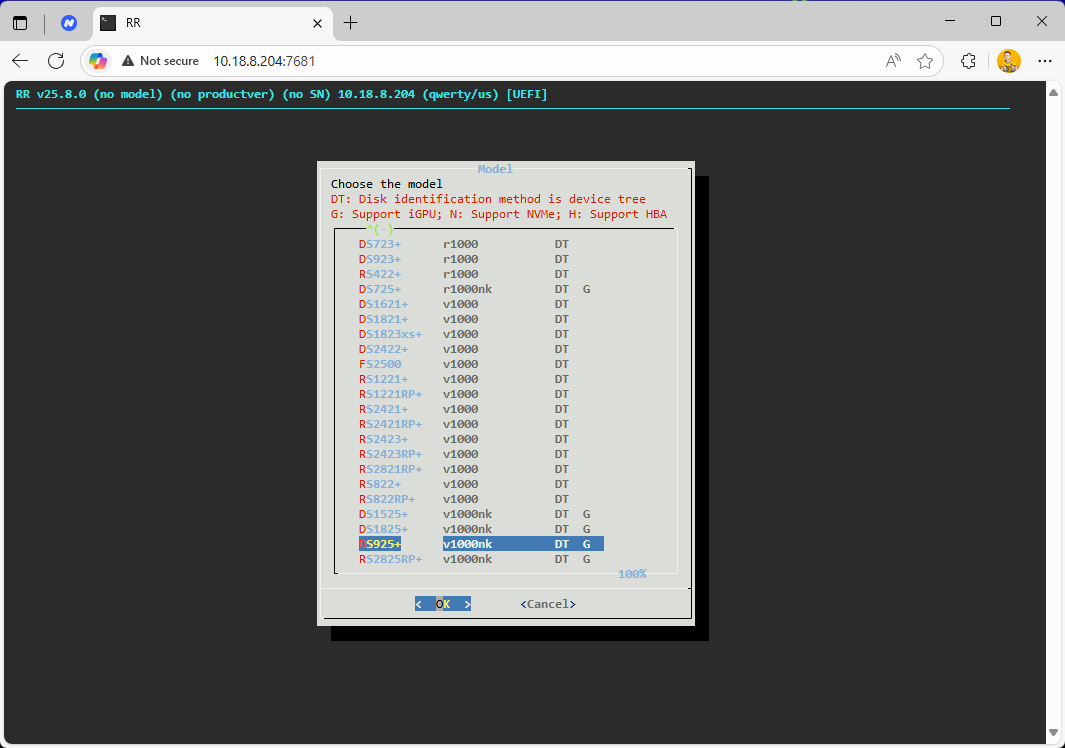Open the browser extensions icon
Image resolution: width=1065 pixels, height=748 pixels.
click(969, 61)
